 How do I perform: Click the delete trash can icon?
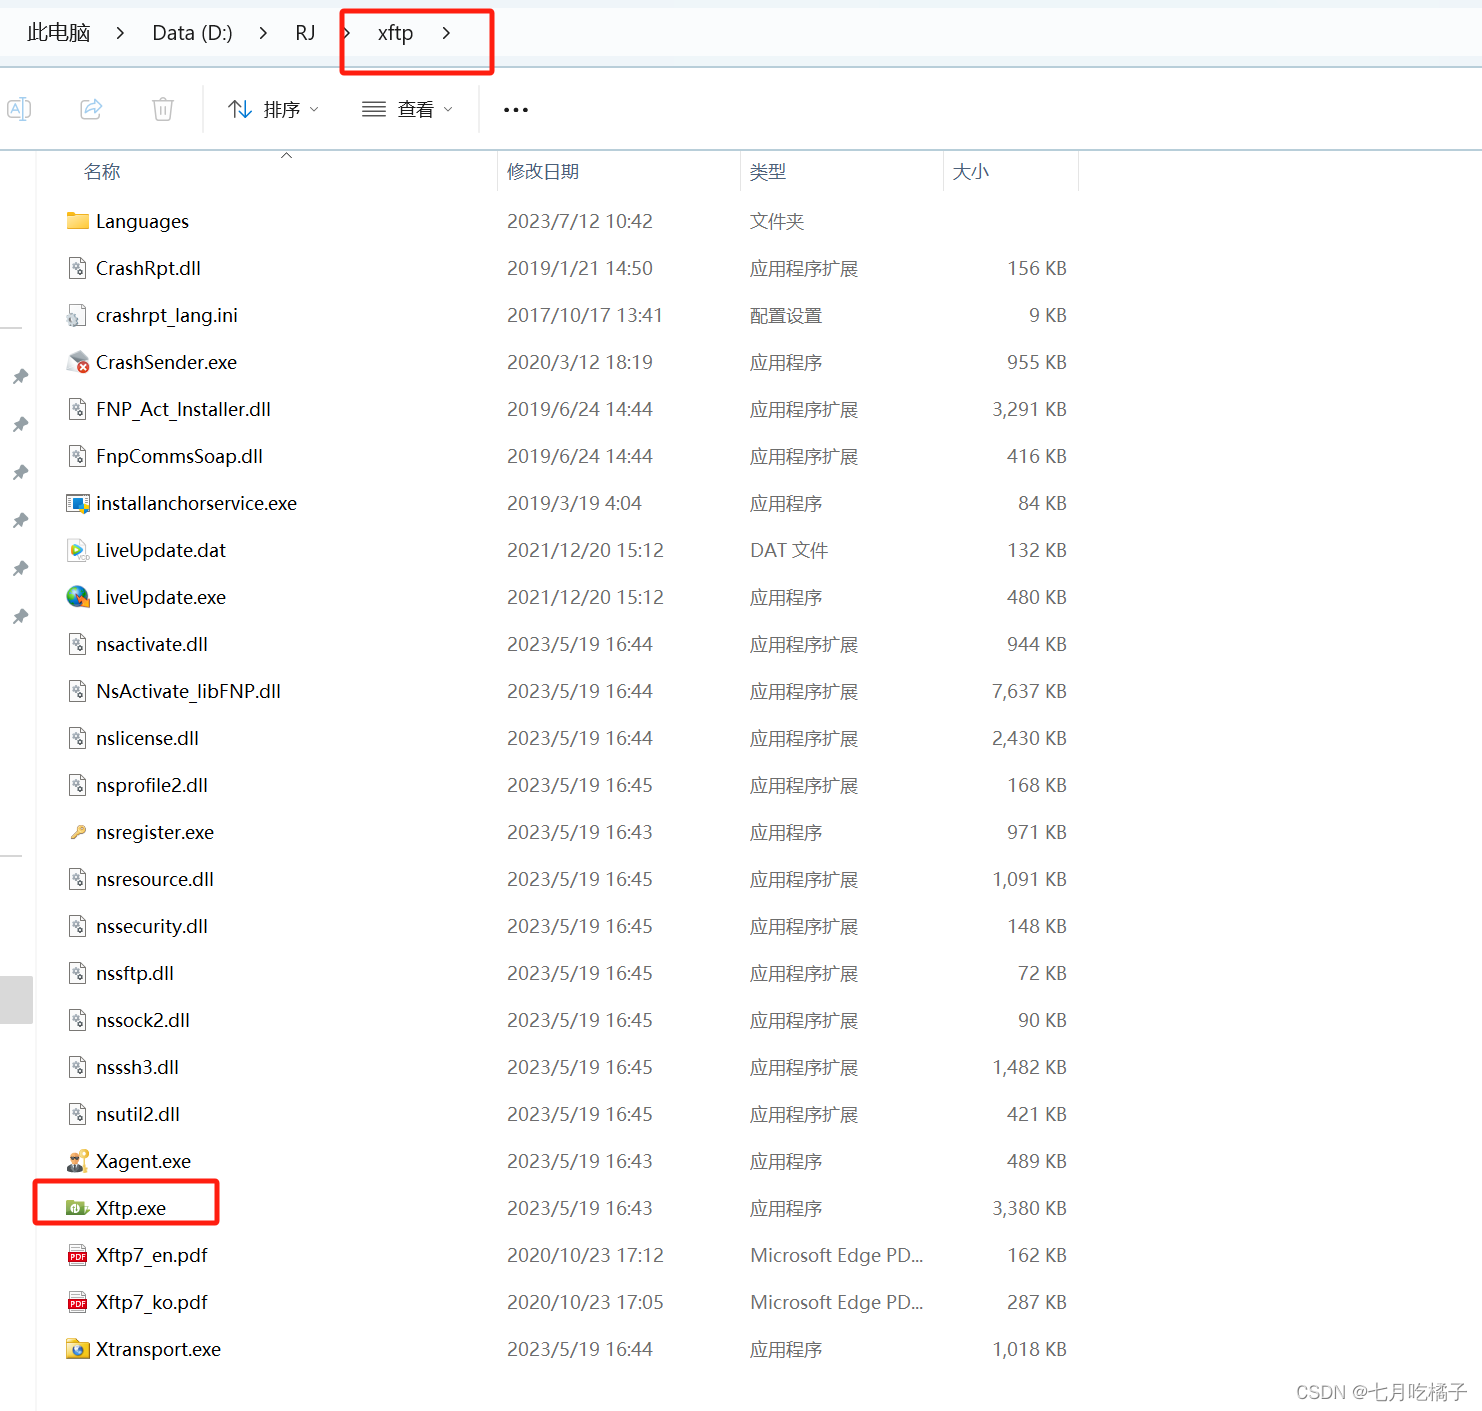tap(163, 109)
